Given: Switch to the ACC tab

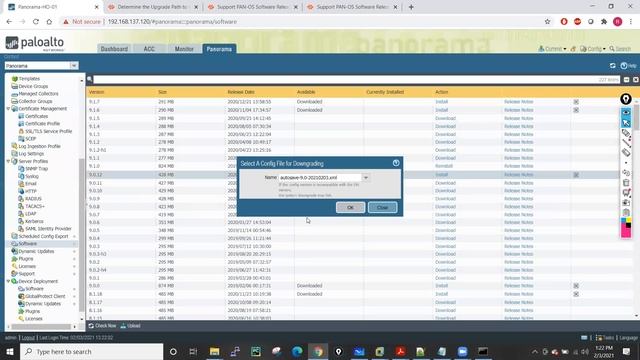Looking at the screenshot, I should click(x=149, y=49).
